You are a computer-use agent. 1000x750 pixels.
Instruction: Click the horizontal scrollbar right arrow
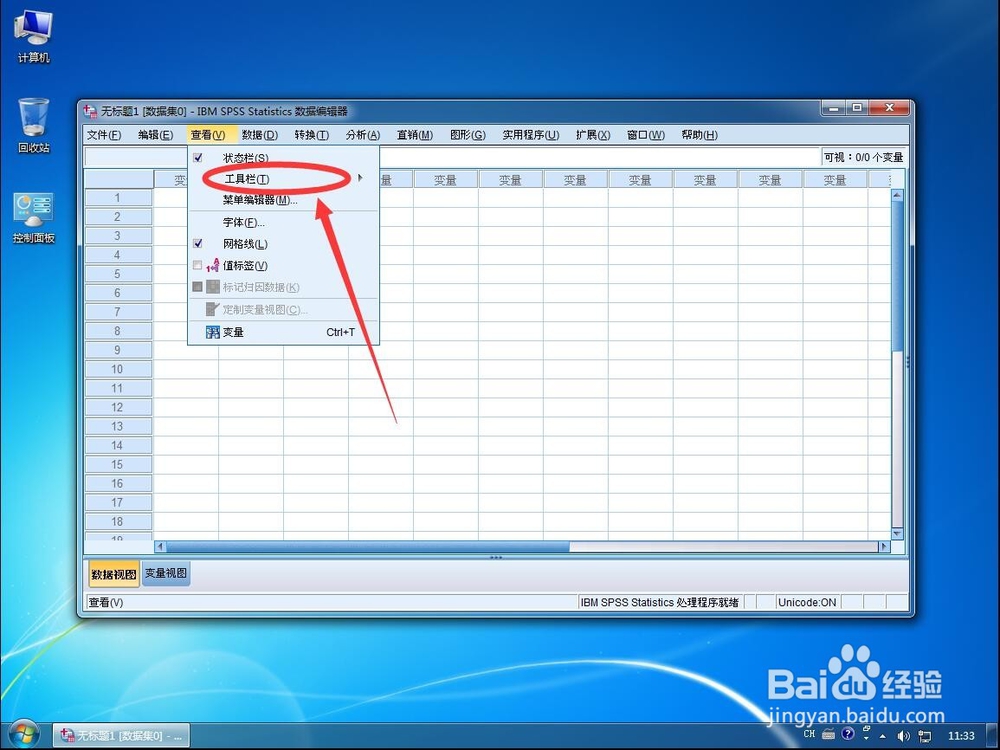(884, 547)
